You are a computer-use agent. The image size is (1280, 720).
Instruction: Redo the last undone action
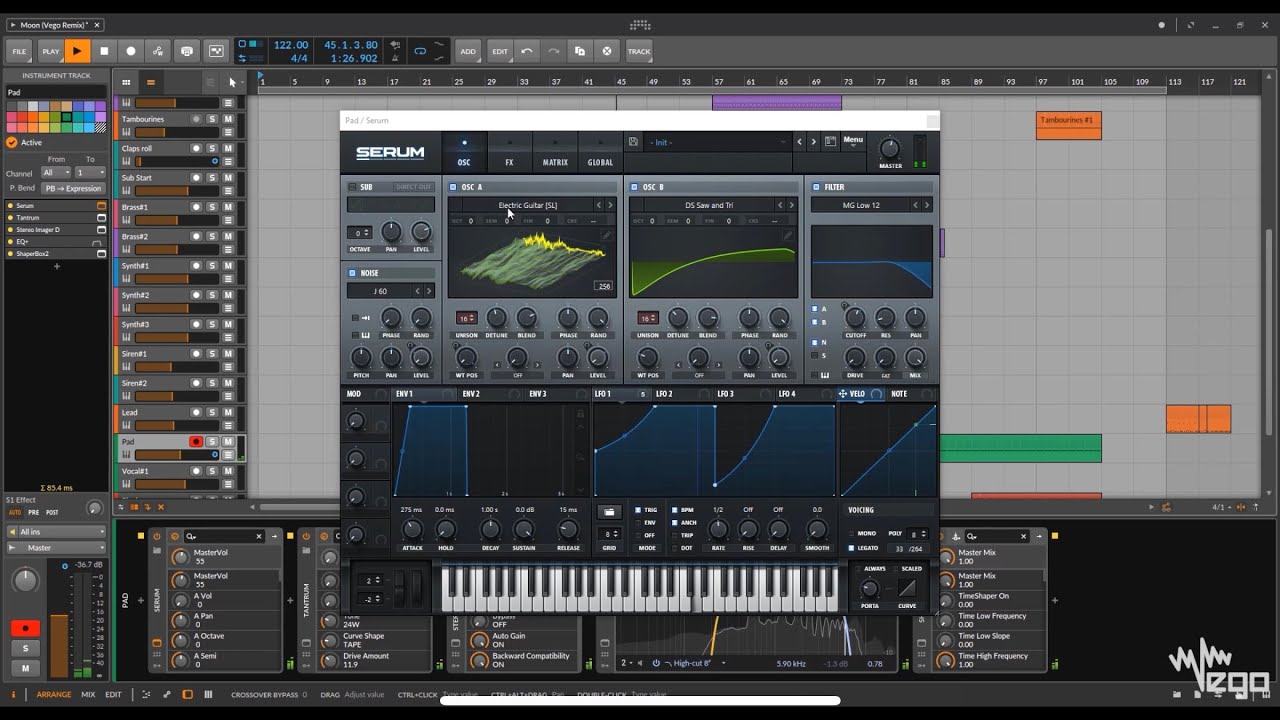tap(553, 51)
